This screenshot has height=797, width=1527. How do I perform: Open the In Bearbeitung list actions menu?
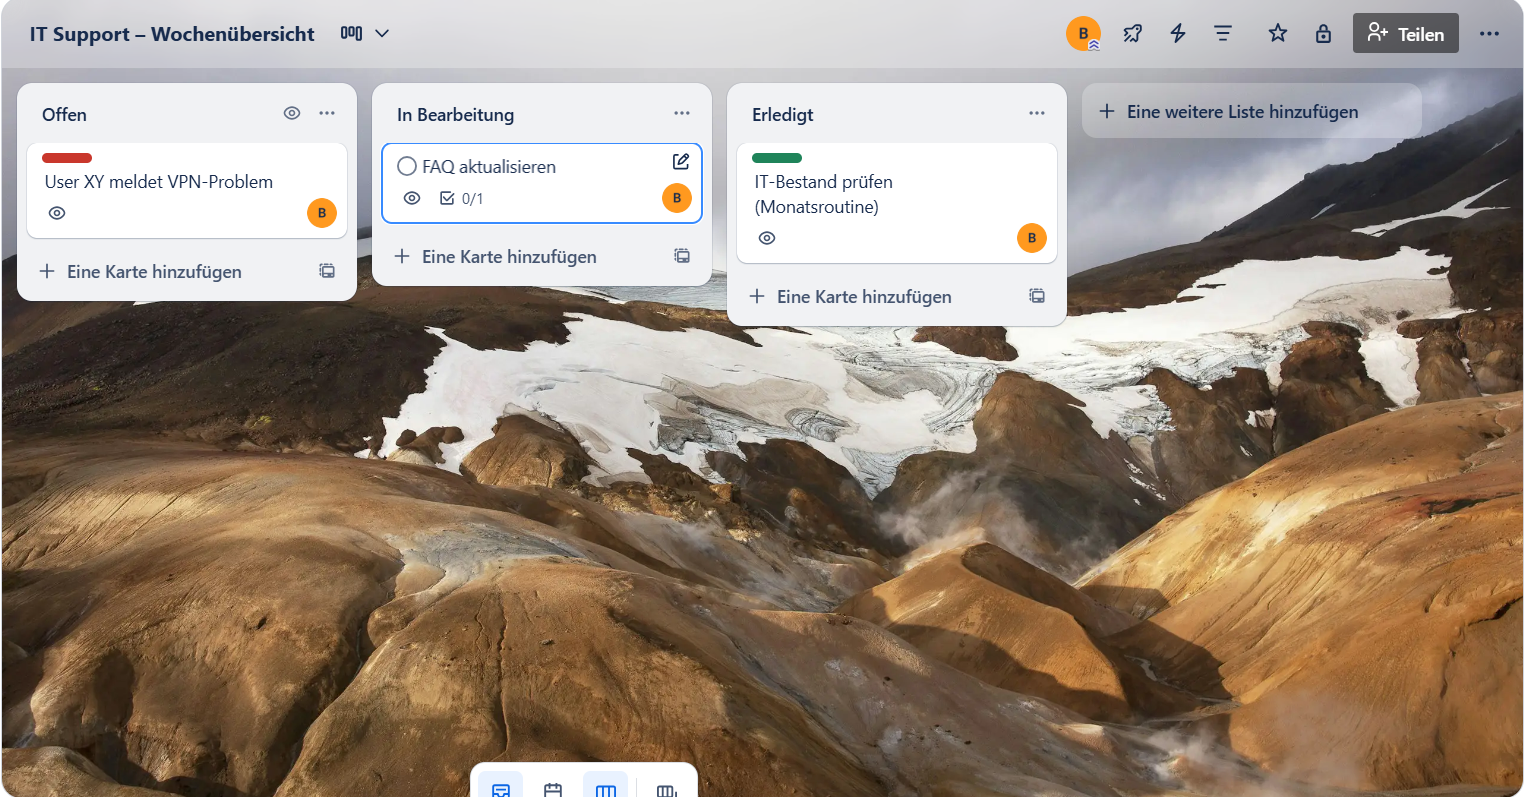point(682,114)
